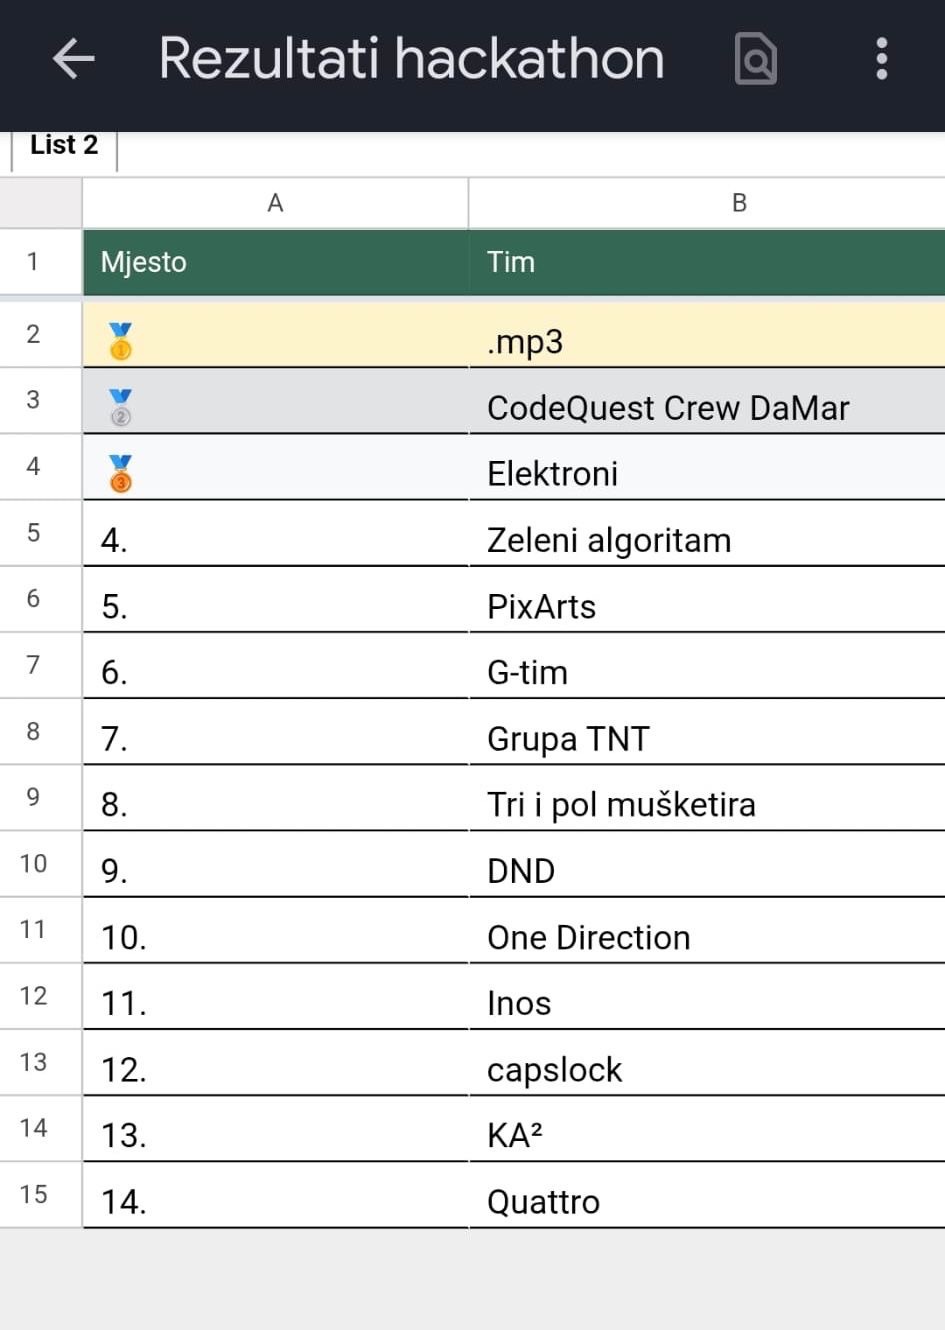The image size is (945, 1330).
Task: Open the find in document icon
Action: 756,59
